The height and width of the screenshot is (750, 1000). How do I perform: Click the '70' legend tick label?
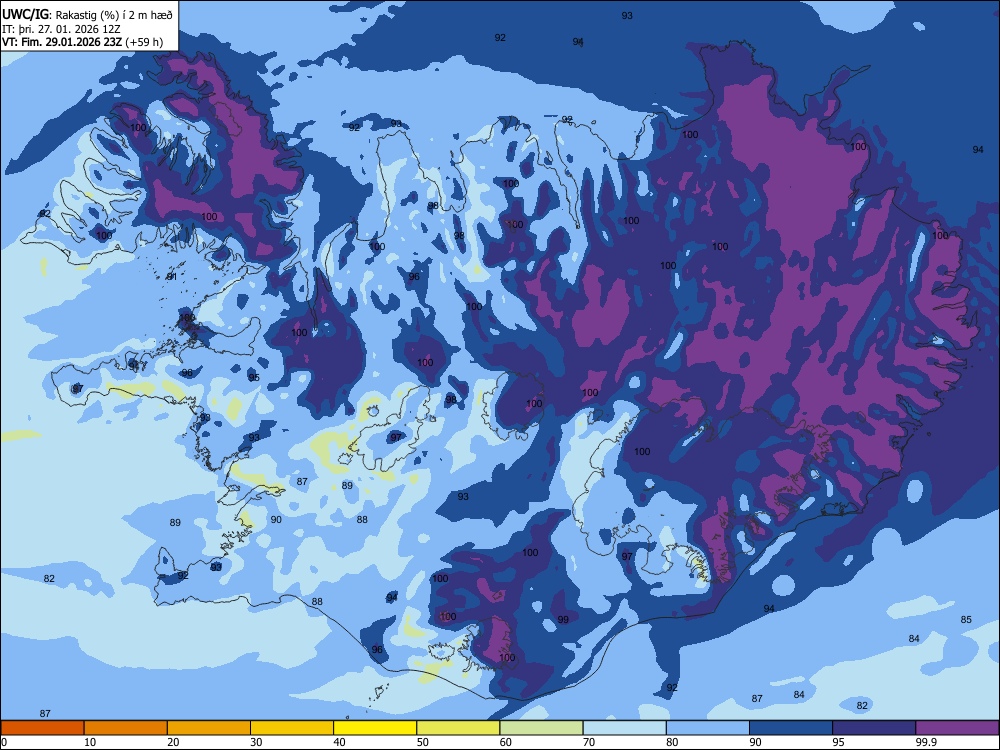tap(589, 742)
